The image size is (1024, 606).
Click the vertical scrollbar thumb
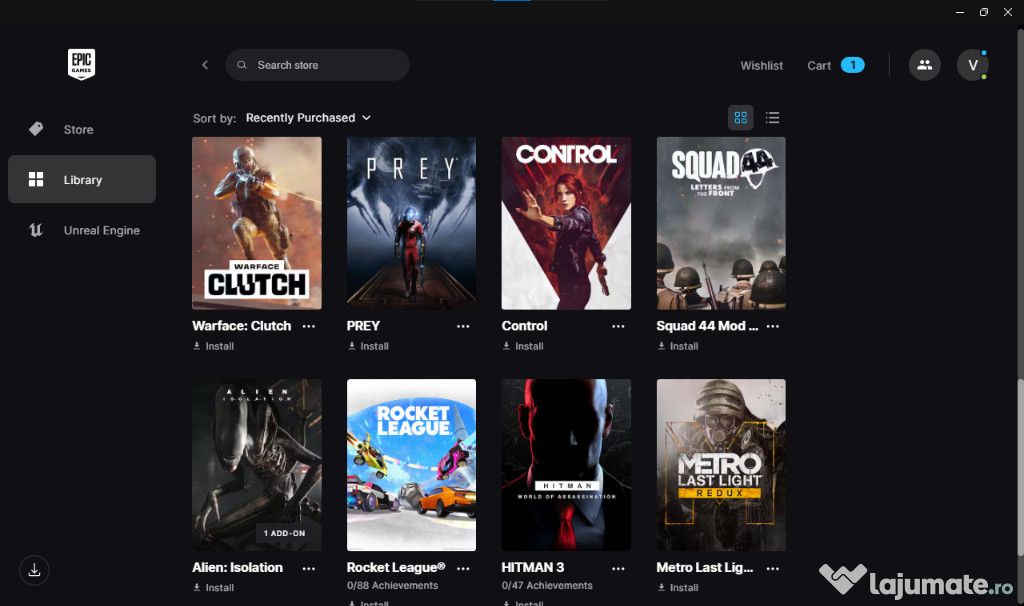tap(1020, 468)
